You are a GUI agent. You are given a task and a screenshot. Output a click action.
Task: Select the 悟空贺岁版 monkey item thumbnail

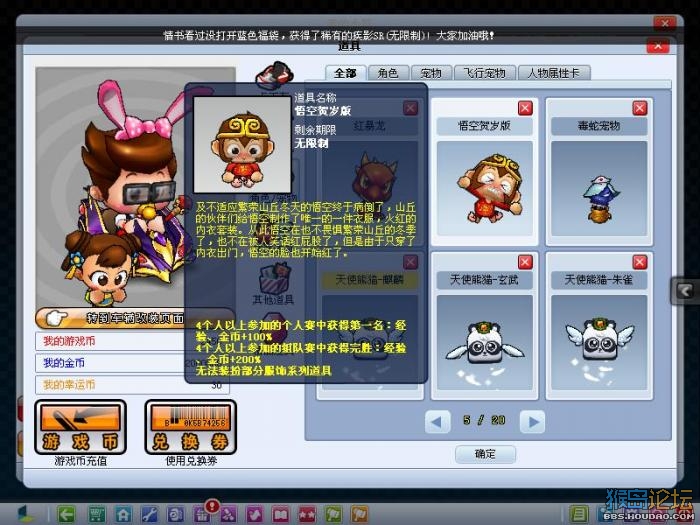(485, 188)
